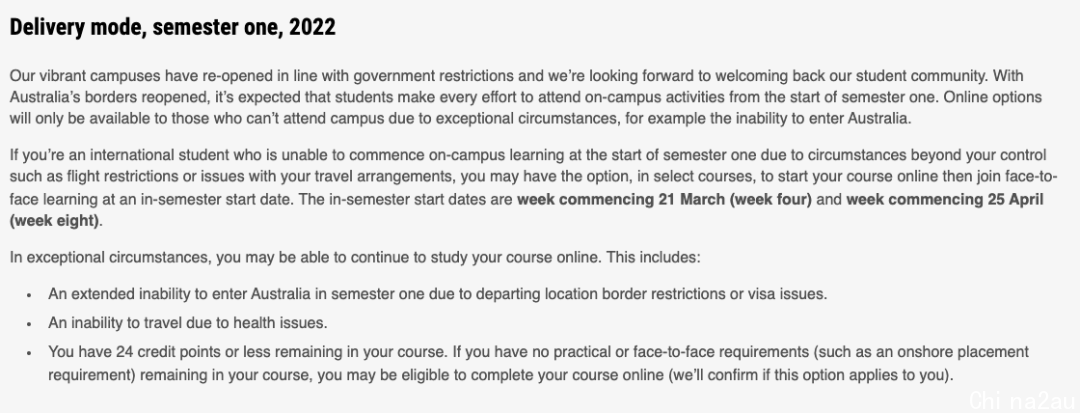Click the phrase 'such as an onshore placement'
The height and width of the screenshot is (413, 1080).
(x=923, y=352)
